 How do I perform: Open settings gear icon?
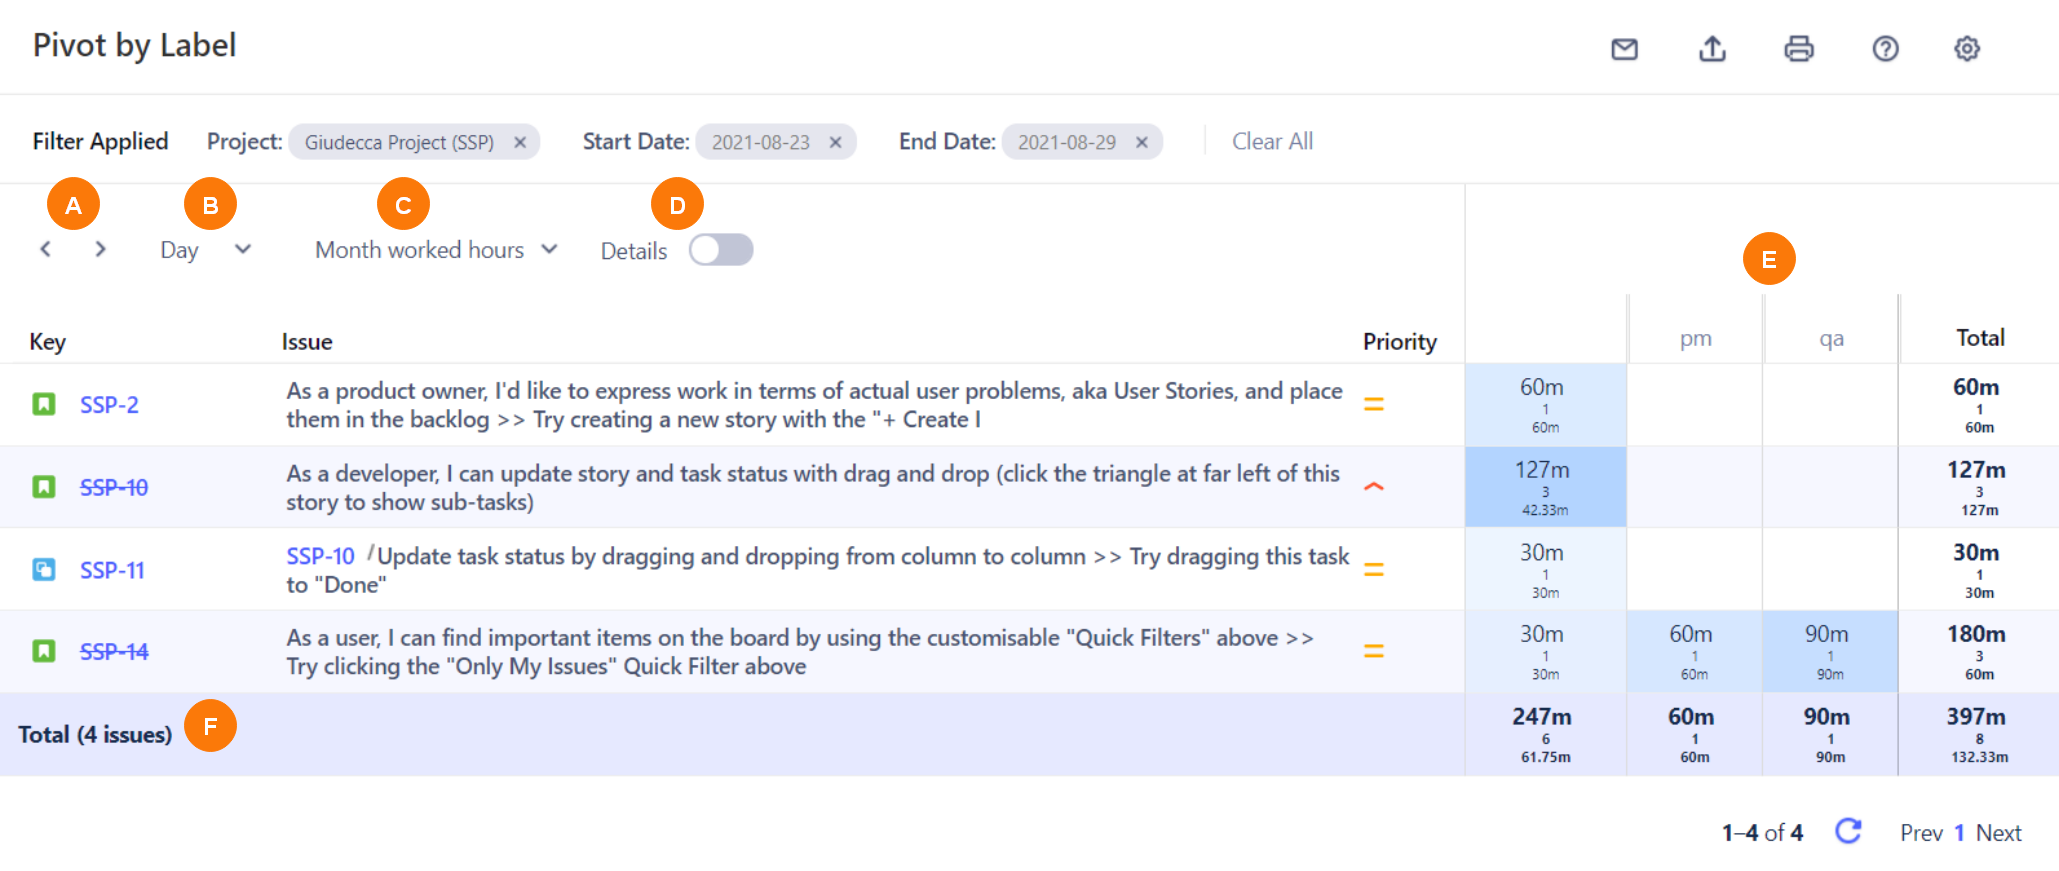(x=1966, y=49)
